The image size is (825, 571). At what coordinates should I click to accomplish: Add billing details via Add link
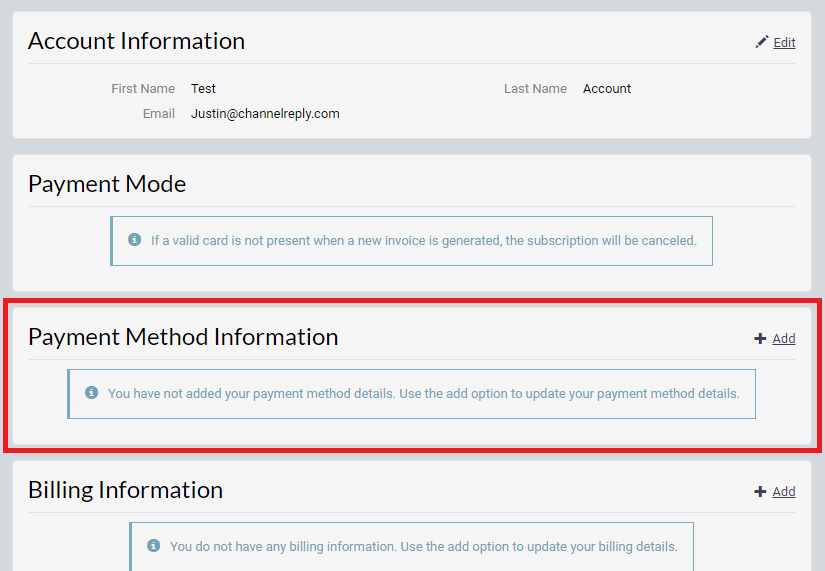coord(783,492)
